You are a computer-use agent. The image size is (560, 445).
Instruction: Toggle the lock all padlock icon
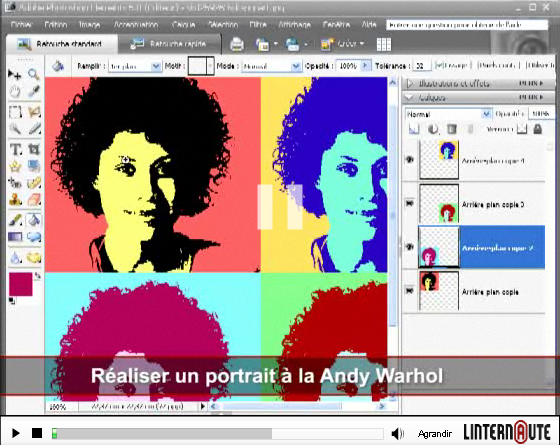[538, 129]
